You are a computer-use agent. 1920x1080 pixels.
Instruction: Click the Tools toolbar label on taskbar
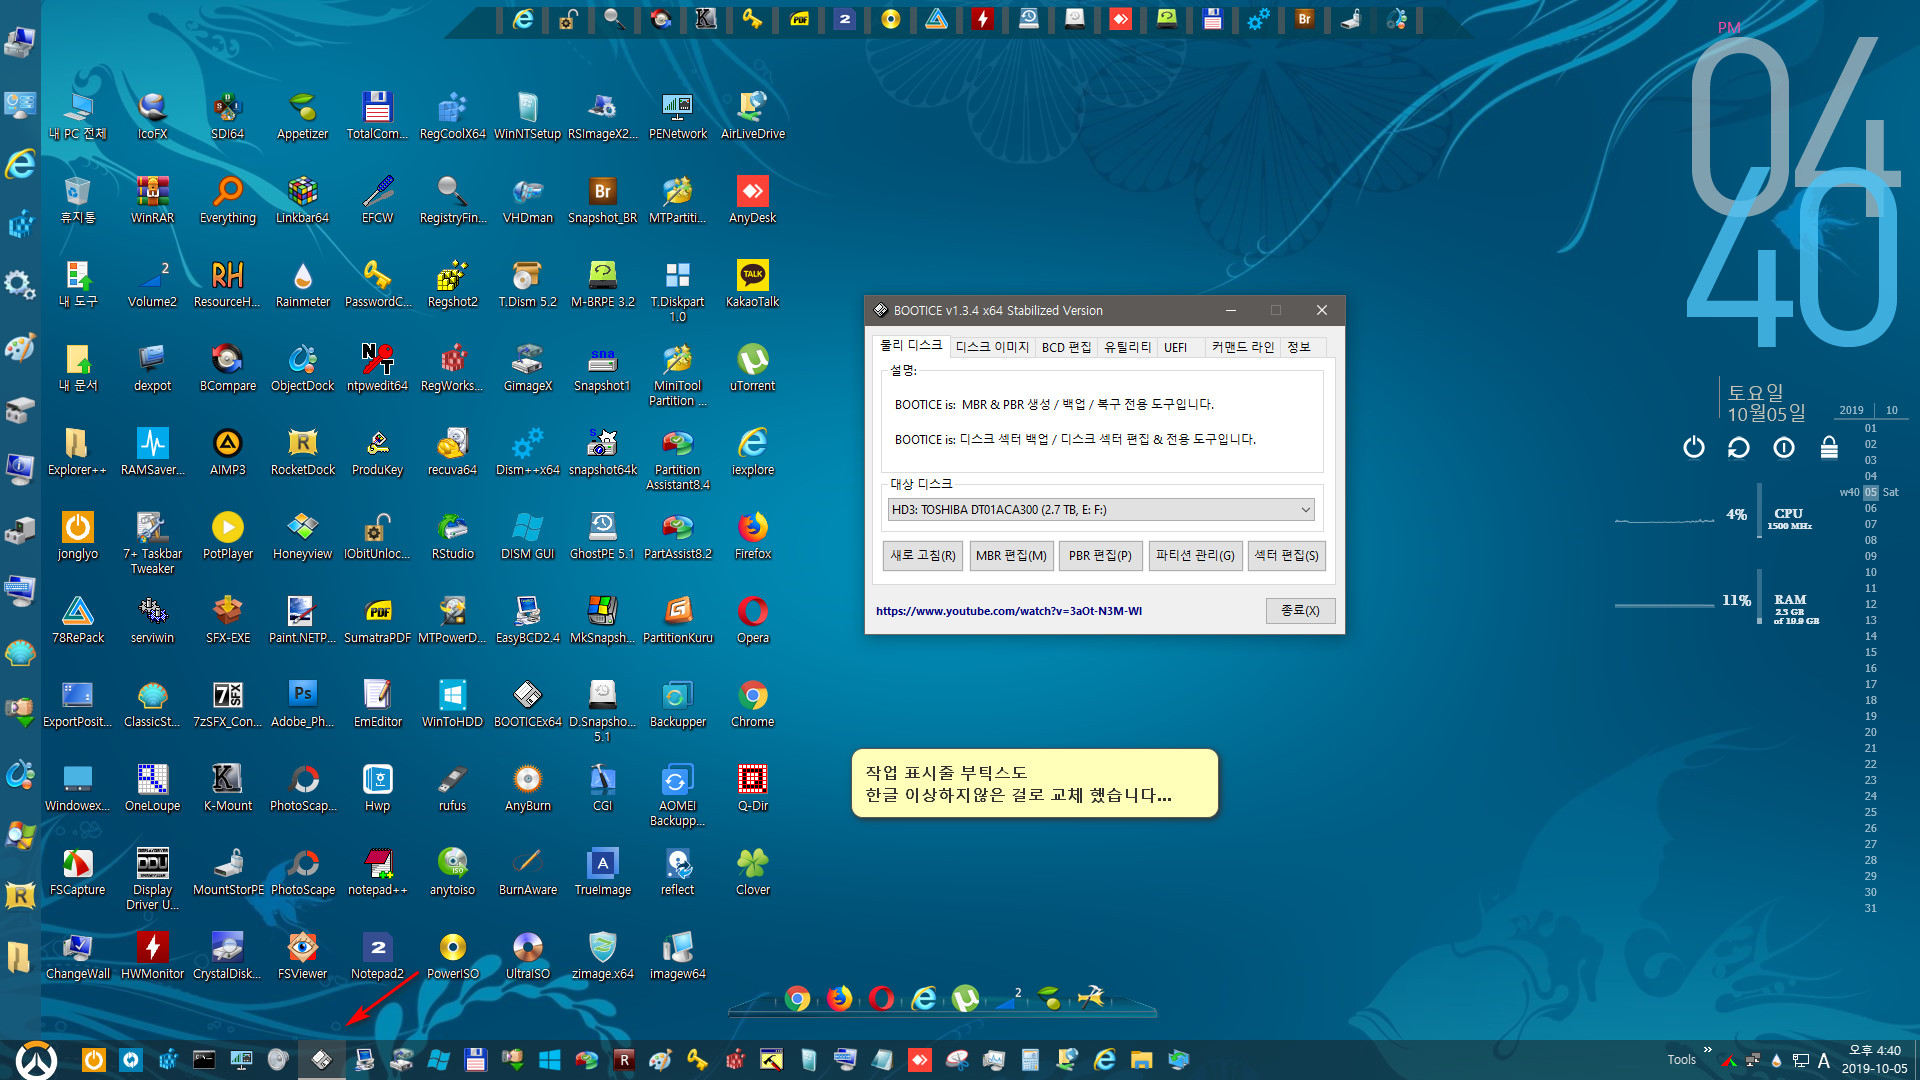coord(1681,1060)
